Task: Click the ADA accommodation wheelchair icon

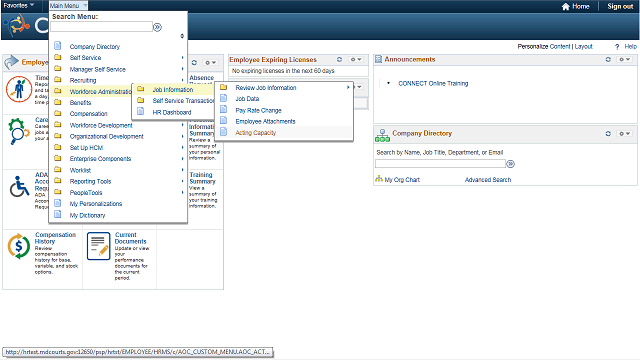Action: pos(19,187)
